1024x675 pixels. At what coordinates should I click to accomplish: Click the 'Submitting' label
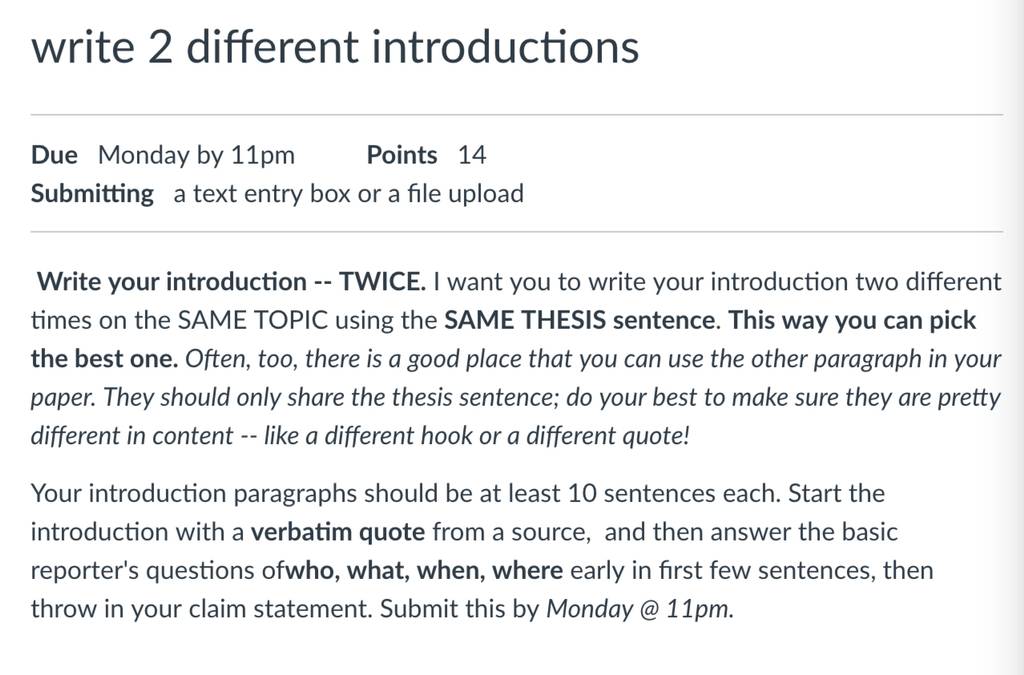pyautogui.click(x=92, y=194)
